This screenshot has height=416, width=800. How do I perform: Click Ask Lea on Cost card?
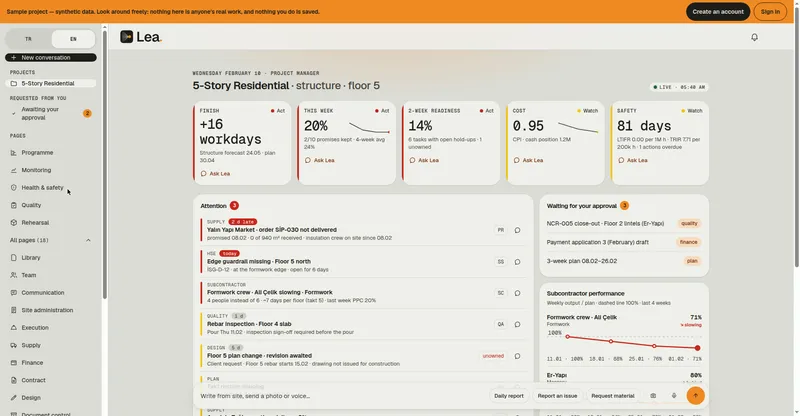528,160
